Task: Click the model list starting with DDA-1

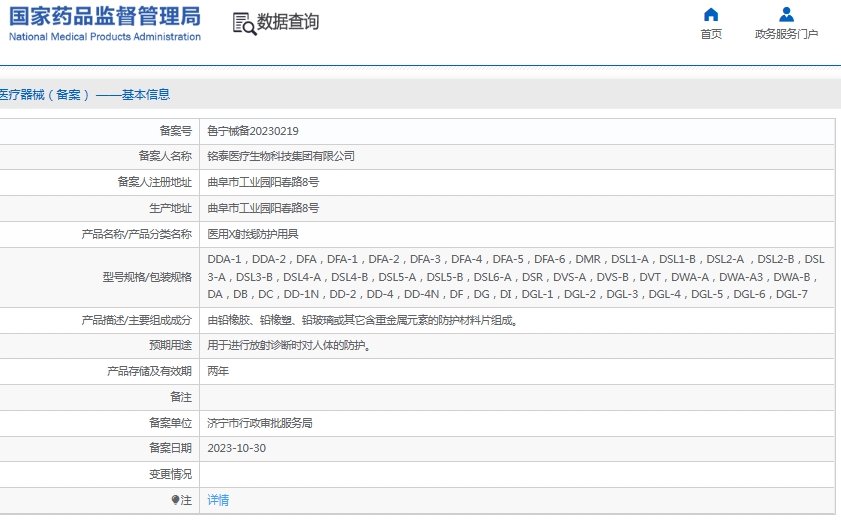Action: (x=516, y=277)
